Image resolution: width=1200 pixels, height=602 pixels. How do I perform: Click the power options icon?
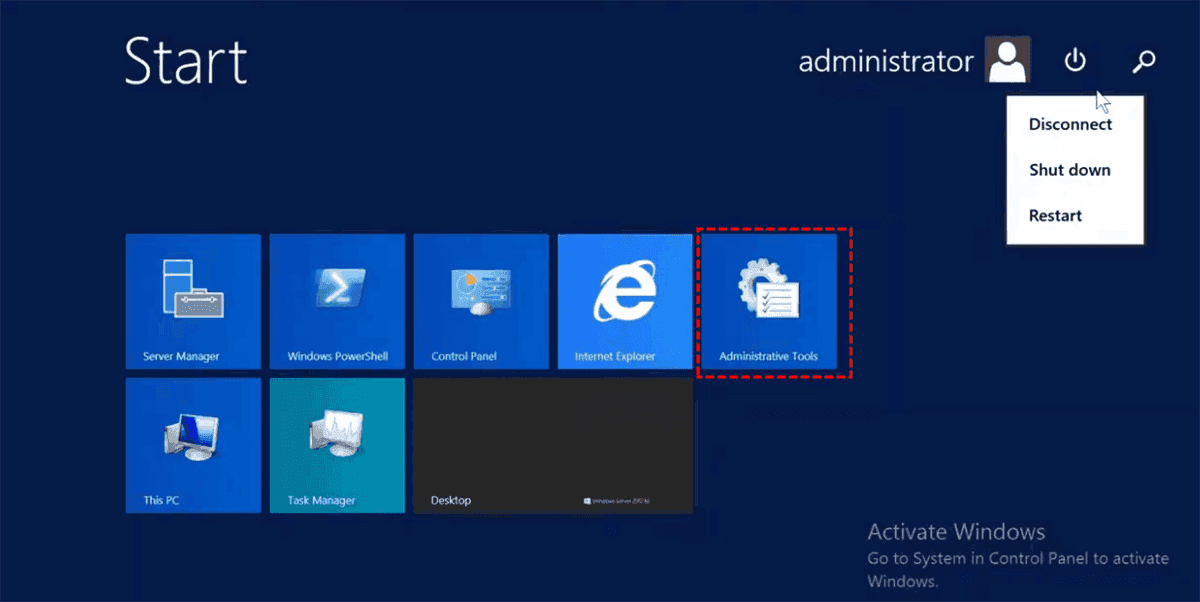coord(1075,62)
